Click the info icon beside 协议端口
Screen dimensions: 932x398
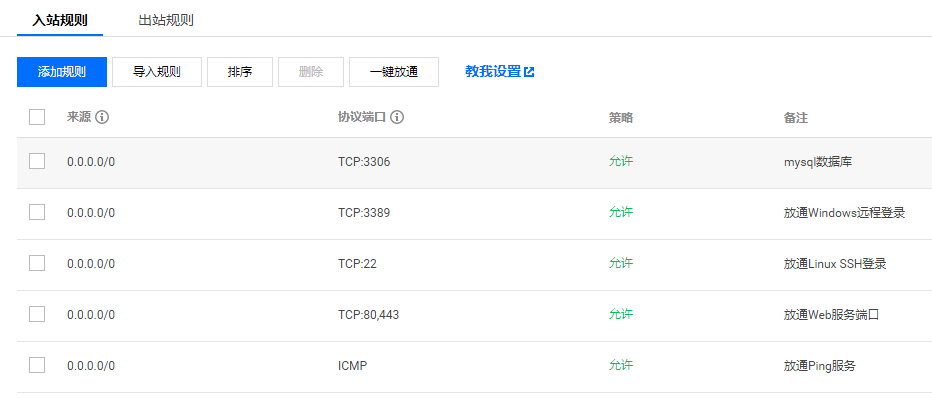pos(397,118)
